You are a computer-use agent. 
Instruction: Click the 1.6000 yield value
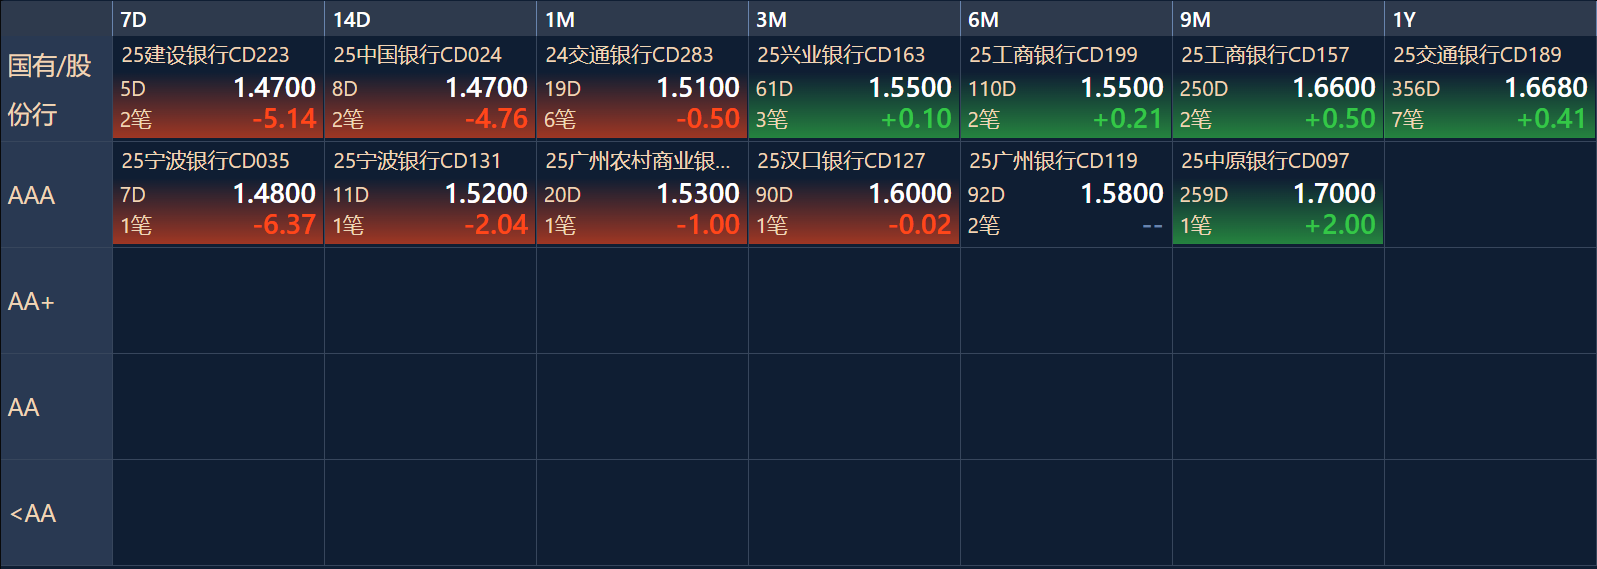click(909, 194)
